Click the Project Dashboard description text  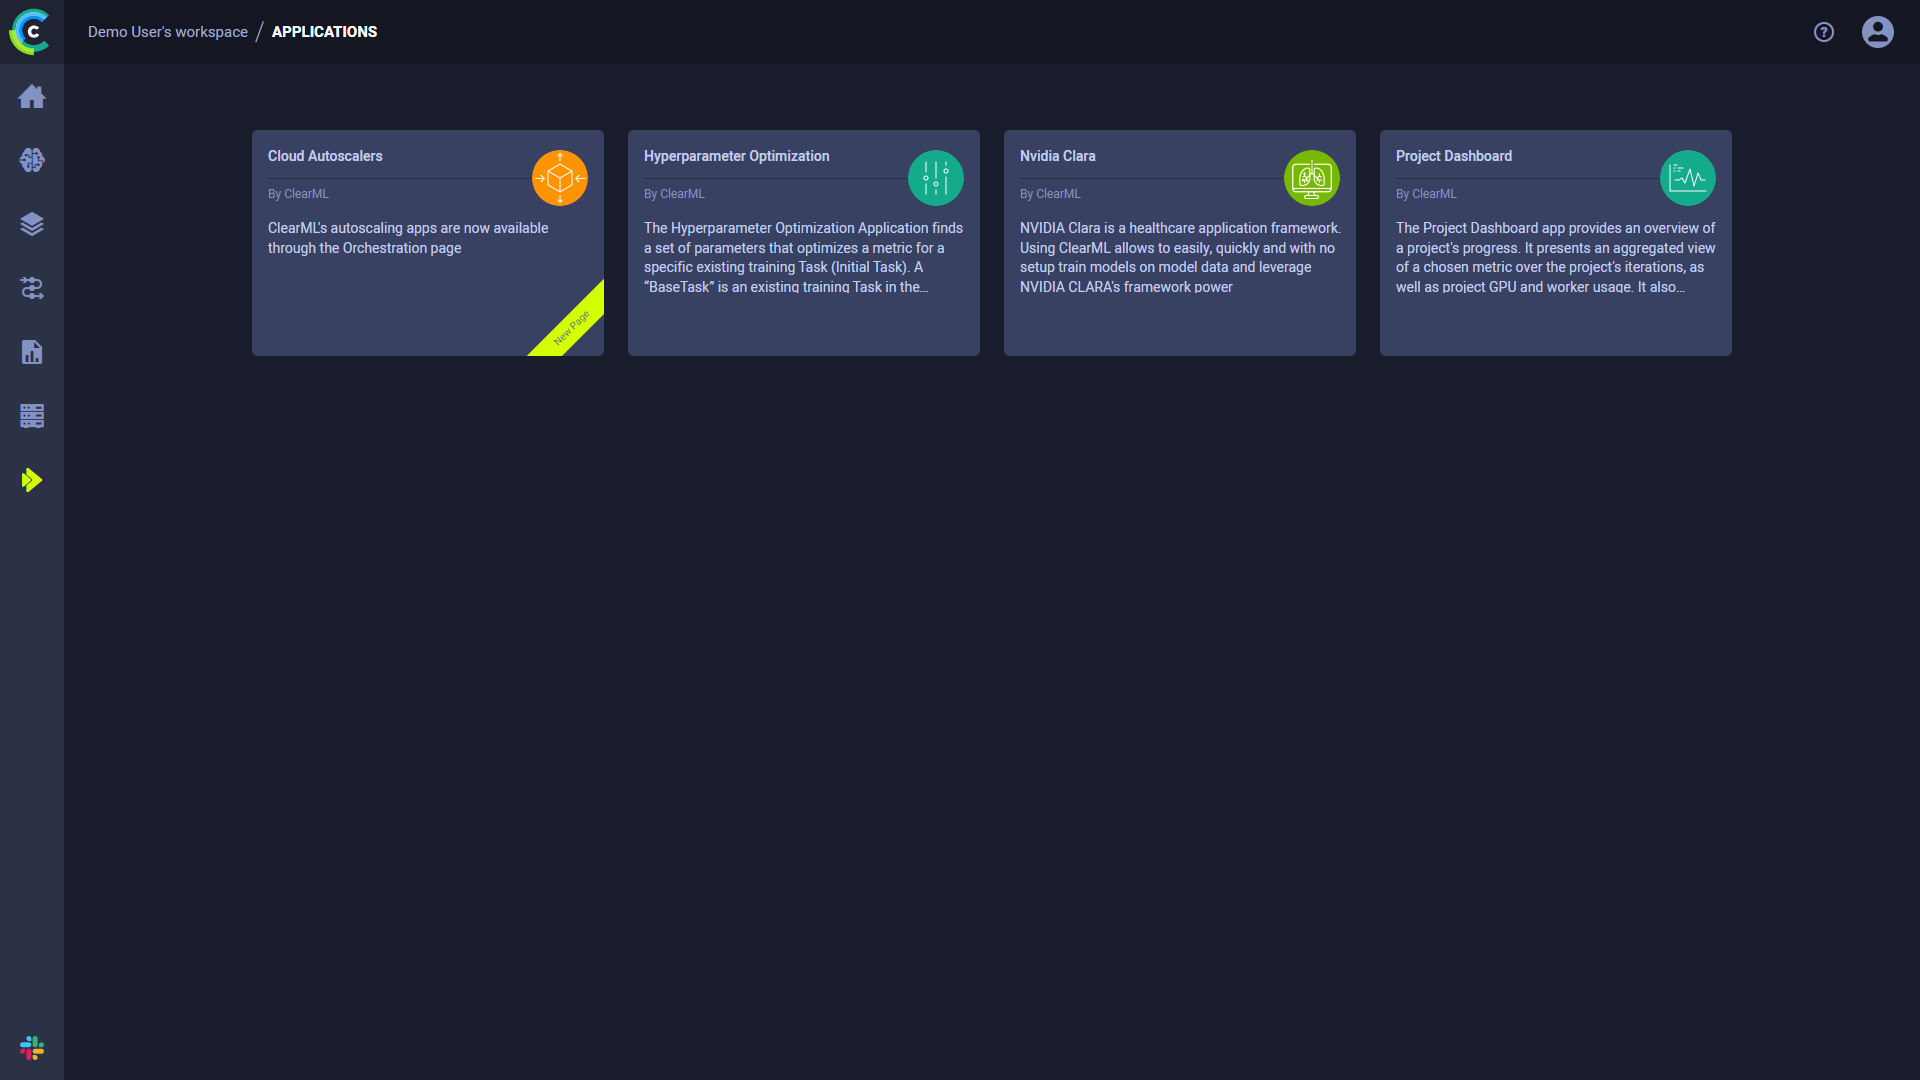point(1556,257)
